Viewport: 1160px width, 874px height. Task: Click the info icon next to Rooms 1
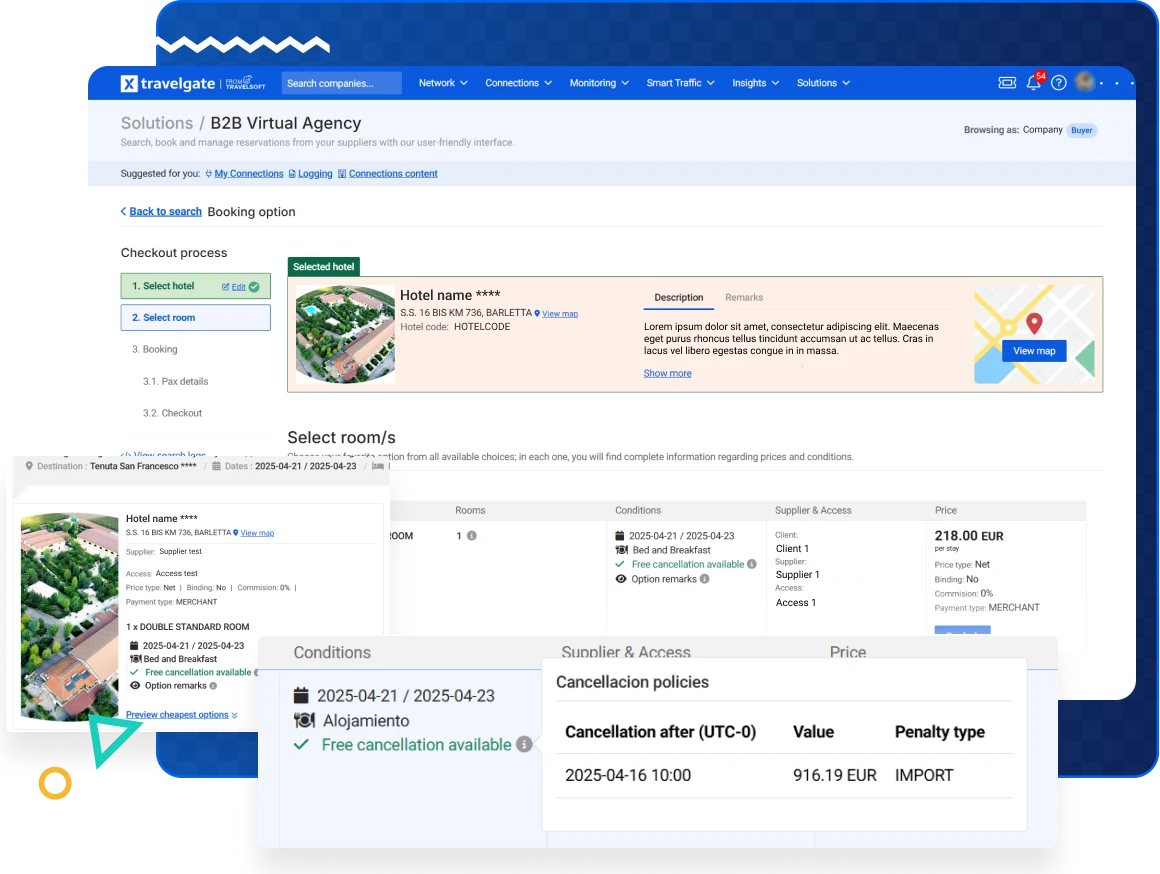471,536
